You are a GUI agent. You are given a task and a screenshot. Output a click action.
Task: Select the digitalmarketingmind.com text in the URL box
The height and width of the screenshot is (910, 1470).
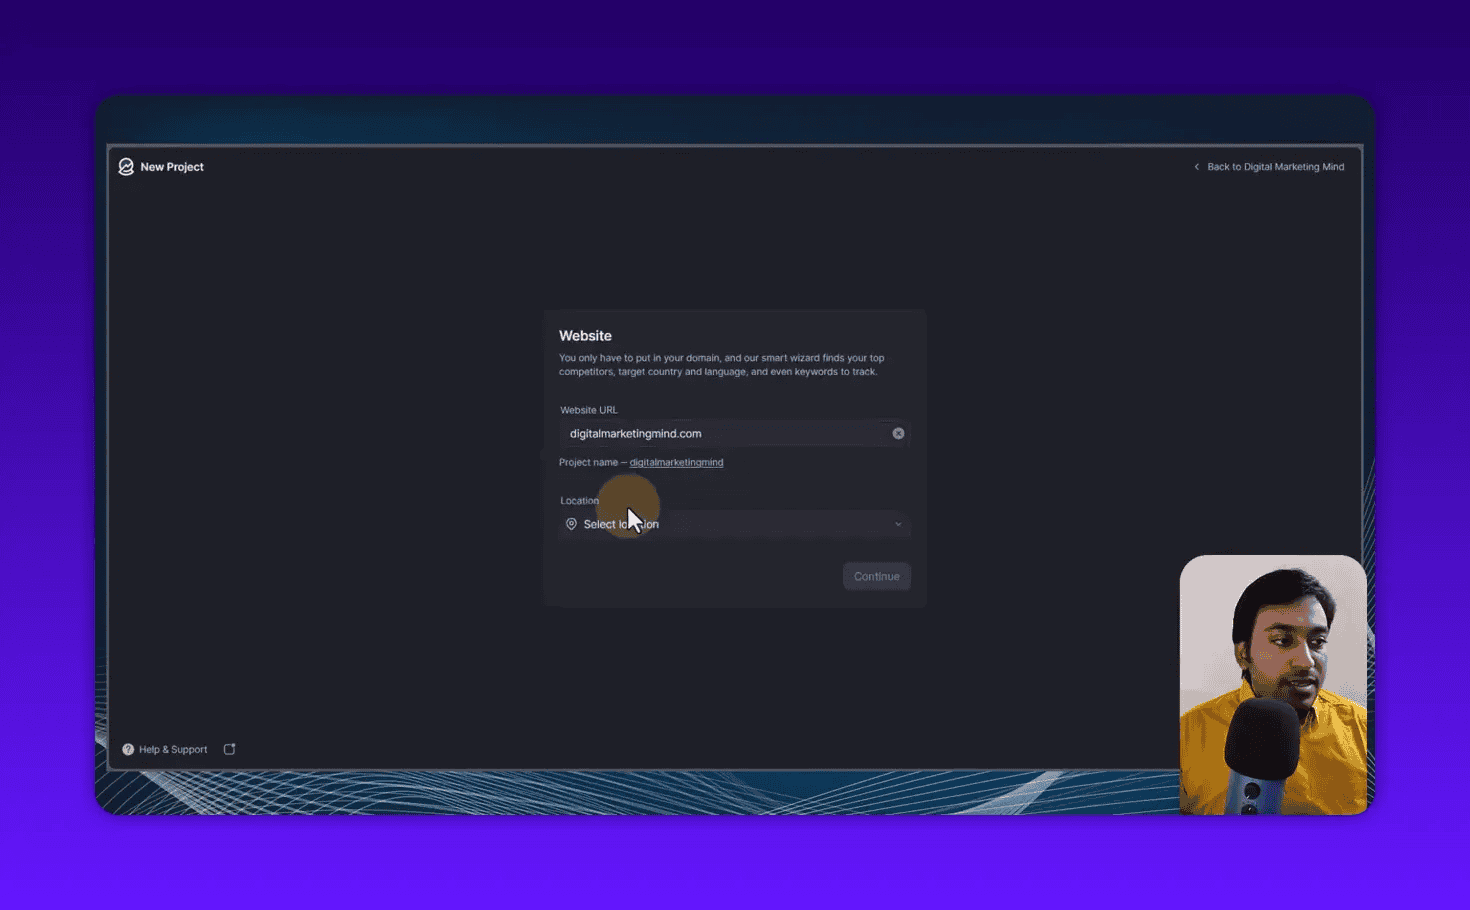635,433
